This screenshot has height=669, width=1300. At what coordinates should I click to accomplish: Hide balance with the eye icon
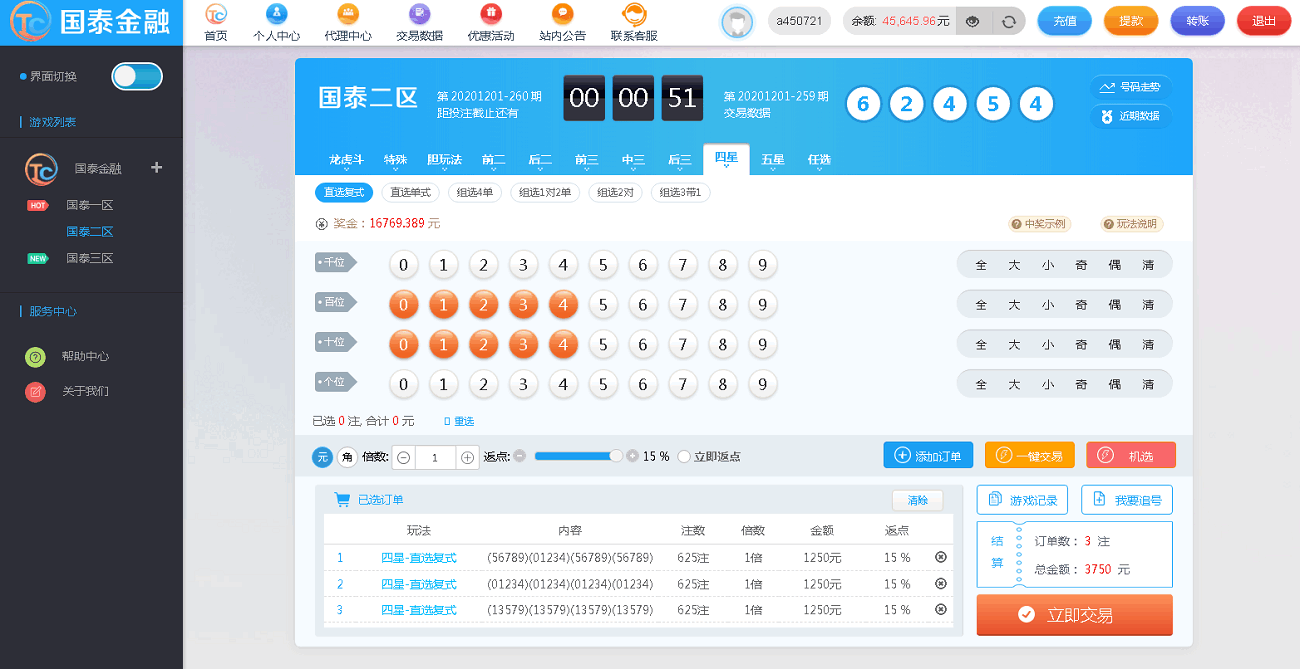(972, 20)
